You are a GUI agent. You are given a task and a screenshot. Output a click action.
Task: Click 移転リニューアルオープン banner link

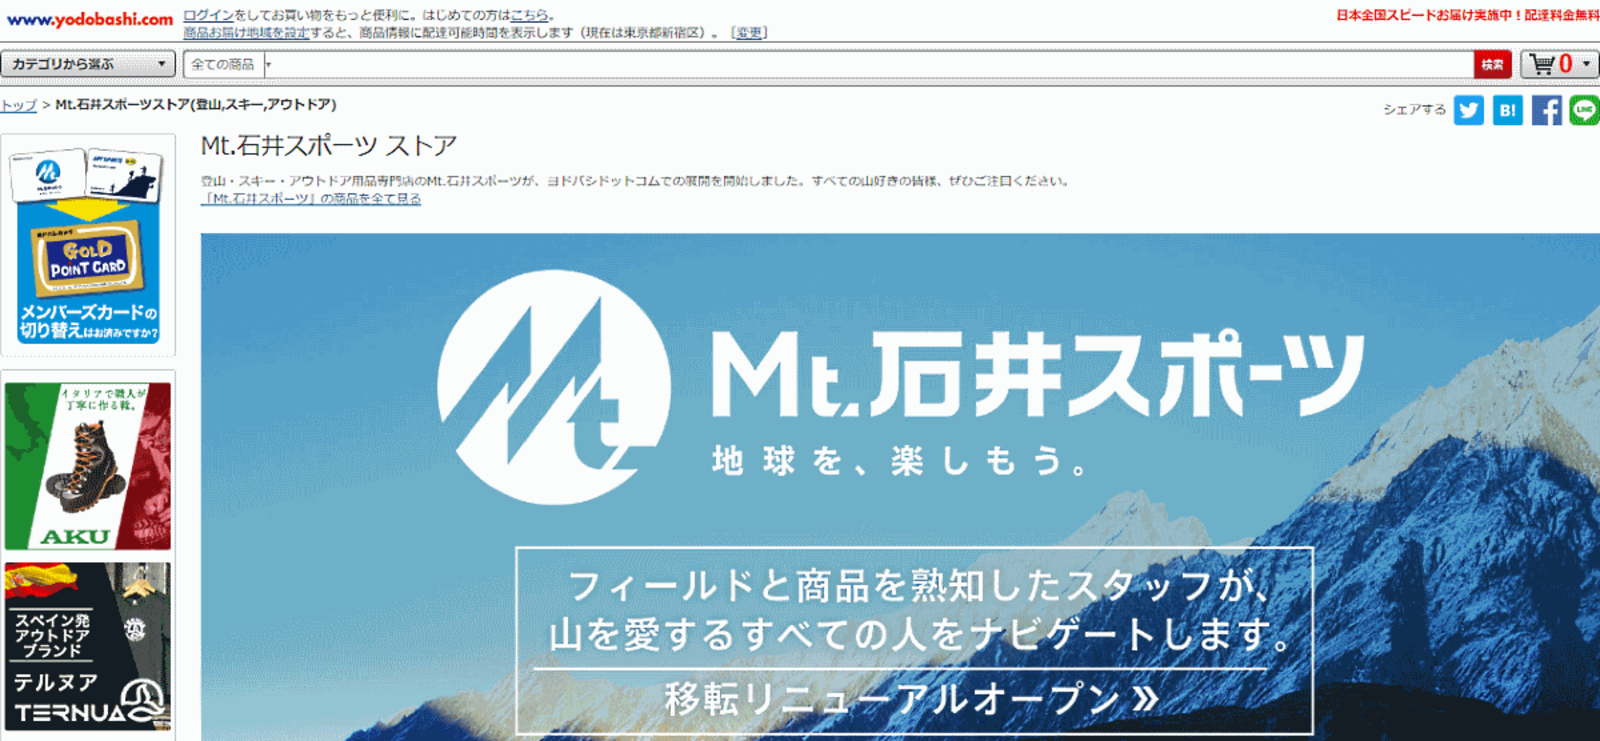(x=913, y=698)
